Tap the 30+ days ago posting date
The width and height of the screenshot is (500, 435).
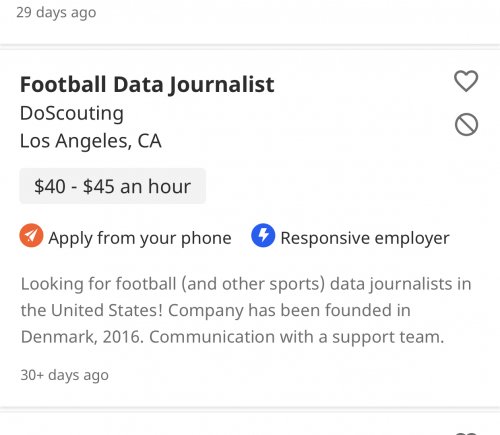click(64, 375)
